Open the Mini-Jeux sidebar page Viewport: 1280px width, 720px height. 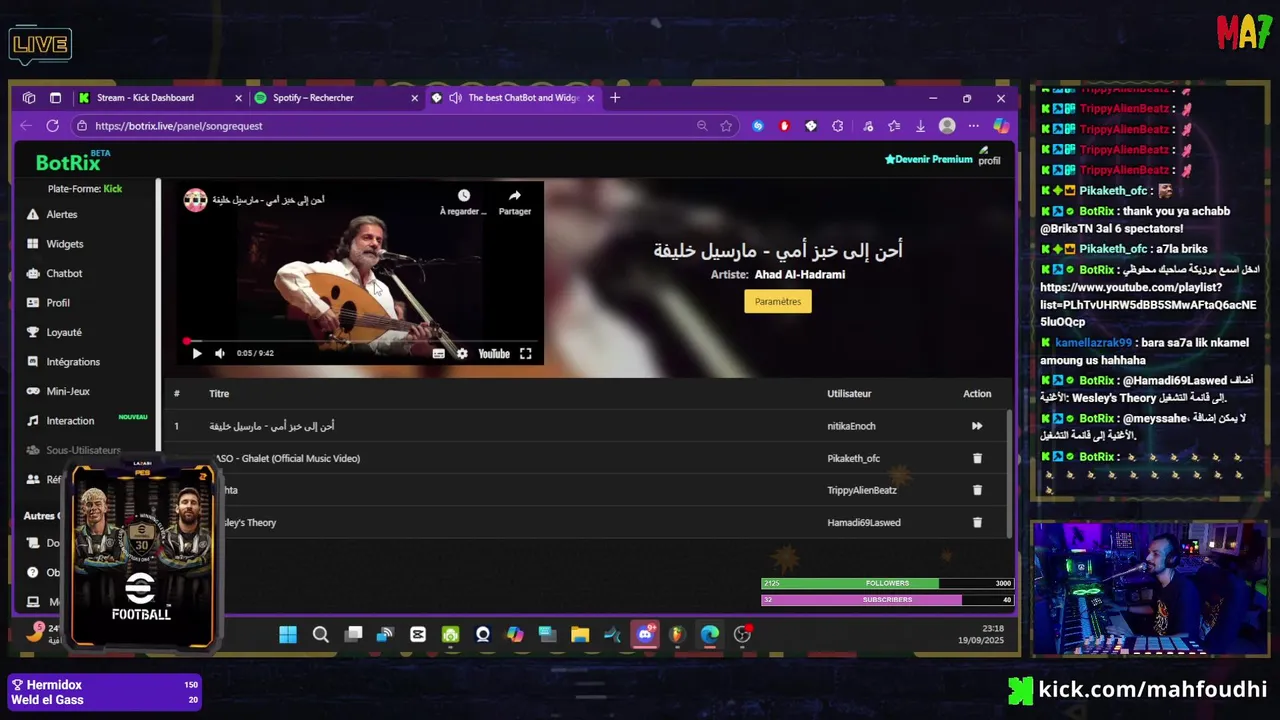pyautogui.click(x=68, y=391)
